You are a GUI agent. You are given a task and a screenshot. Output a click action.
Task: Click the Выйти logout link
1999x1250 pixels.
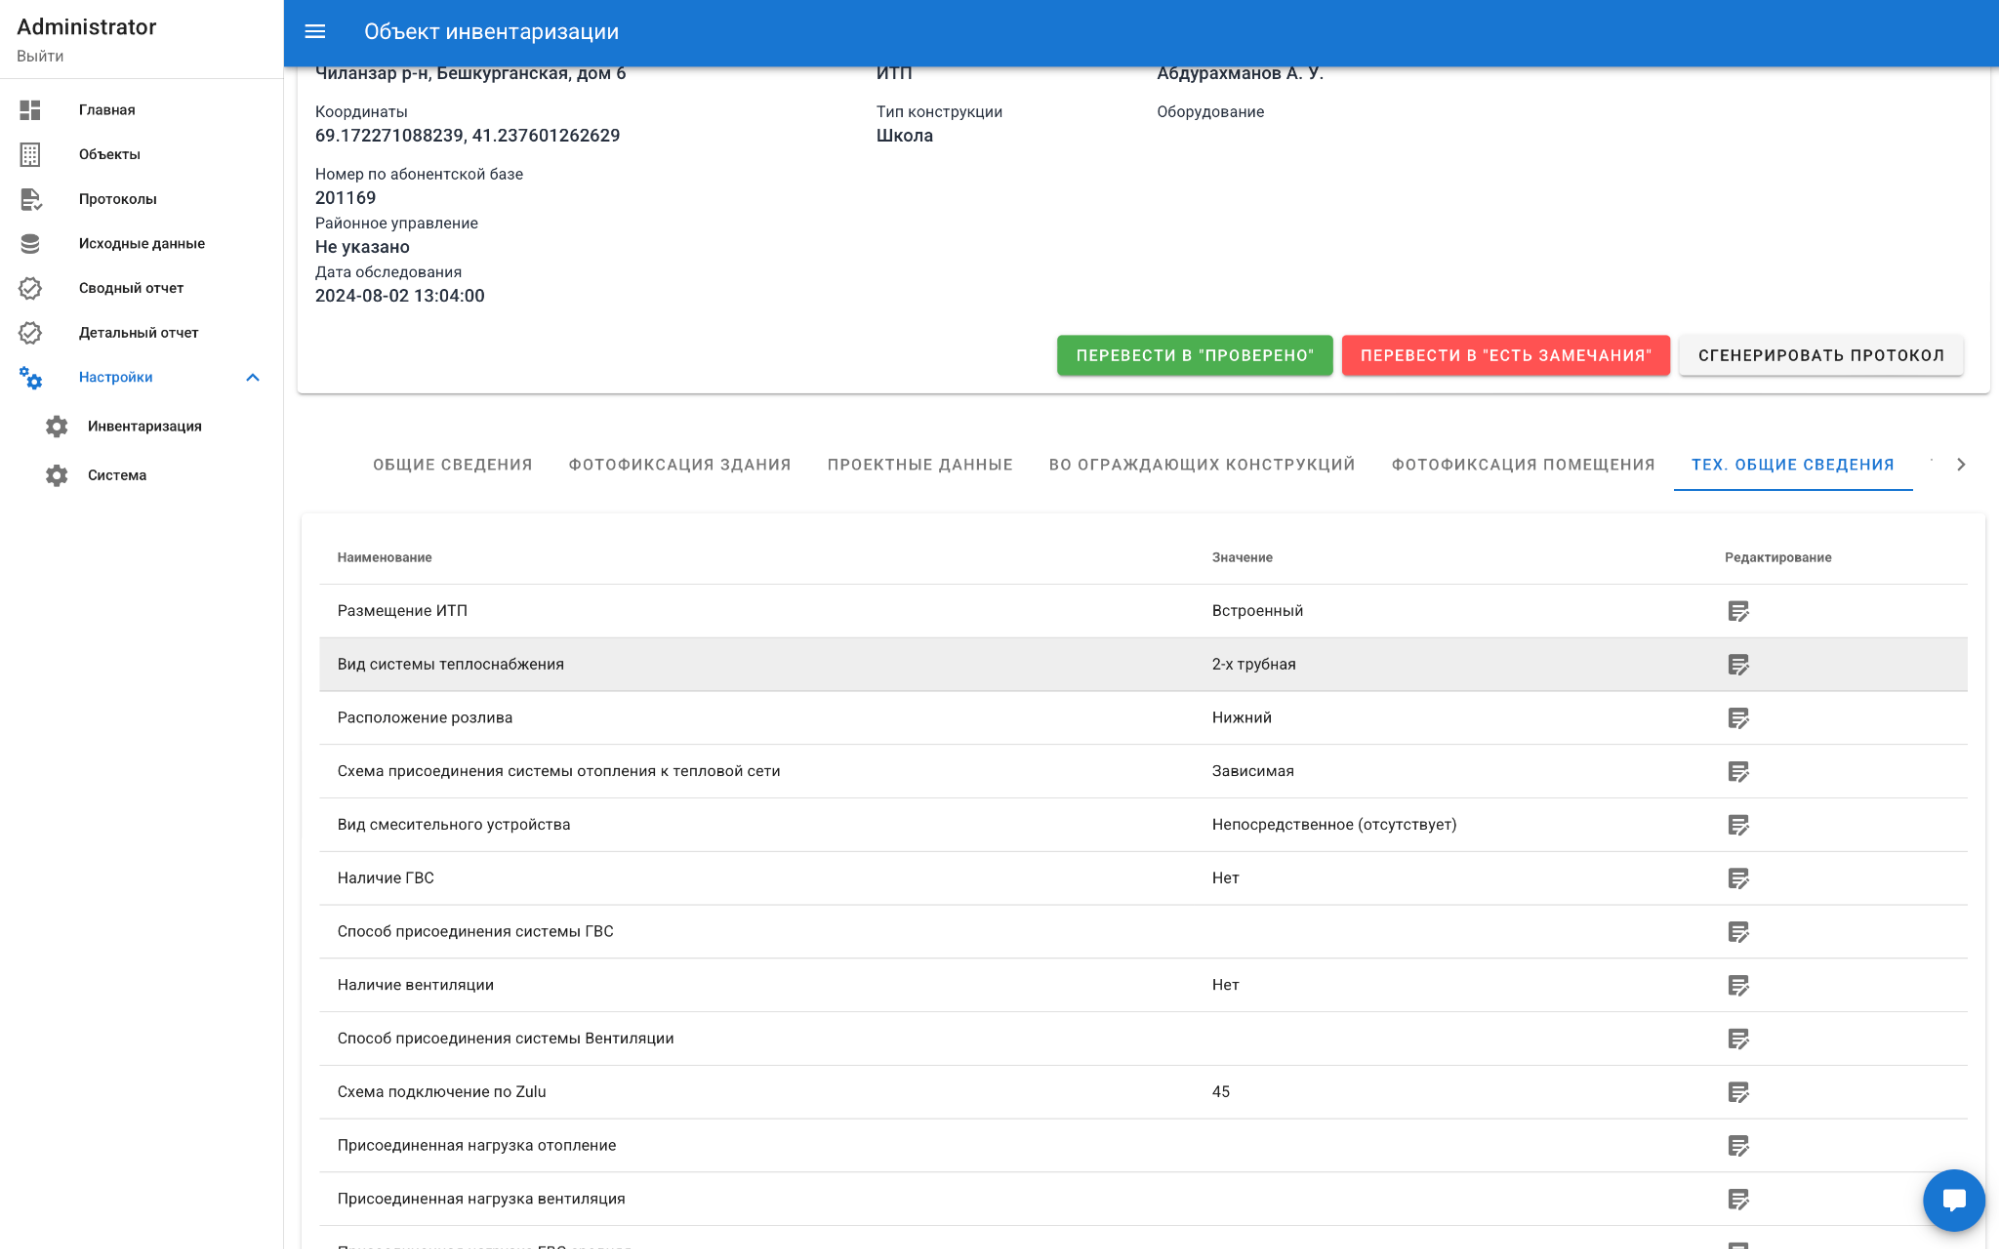click(x=40, y=56)
